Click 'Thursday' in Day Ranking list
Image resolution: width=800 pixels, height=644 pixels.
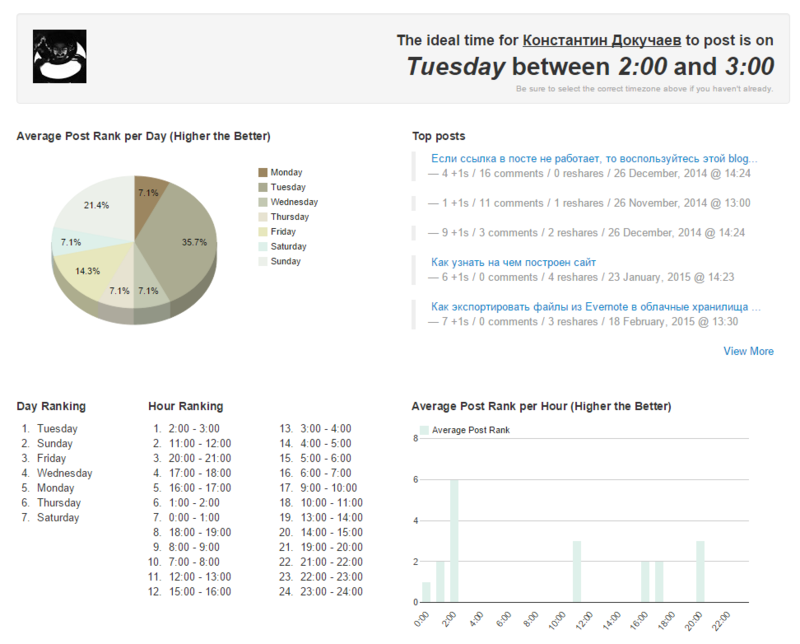point(59,503)
